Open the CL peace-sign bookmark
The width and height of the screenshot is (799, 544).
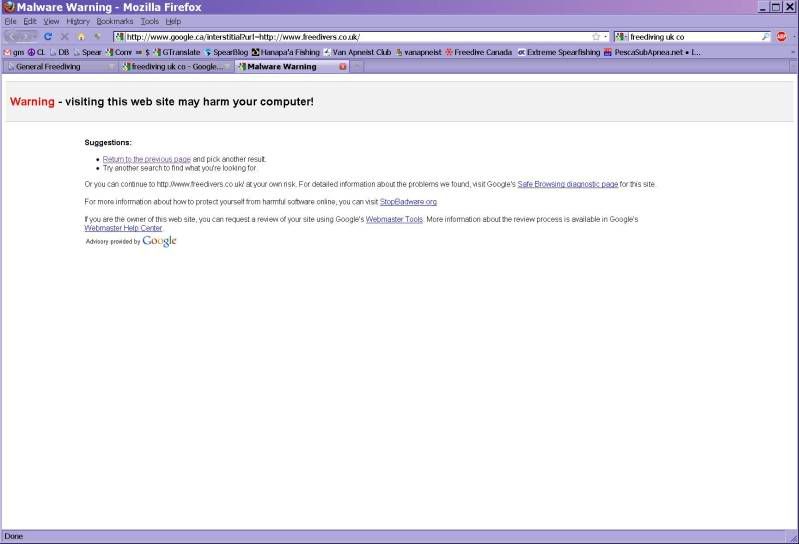[36, 52]
